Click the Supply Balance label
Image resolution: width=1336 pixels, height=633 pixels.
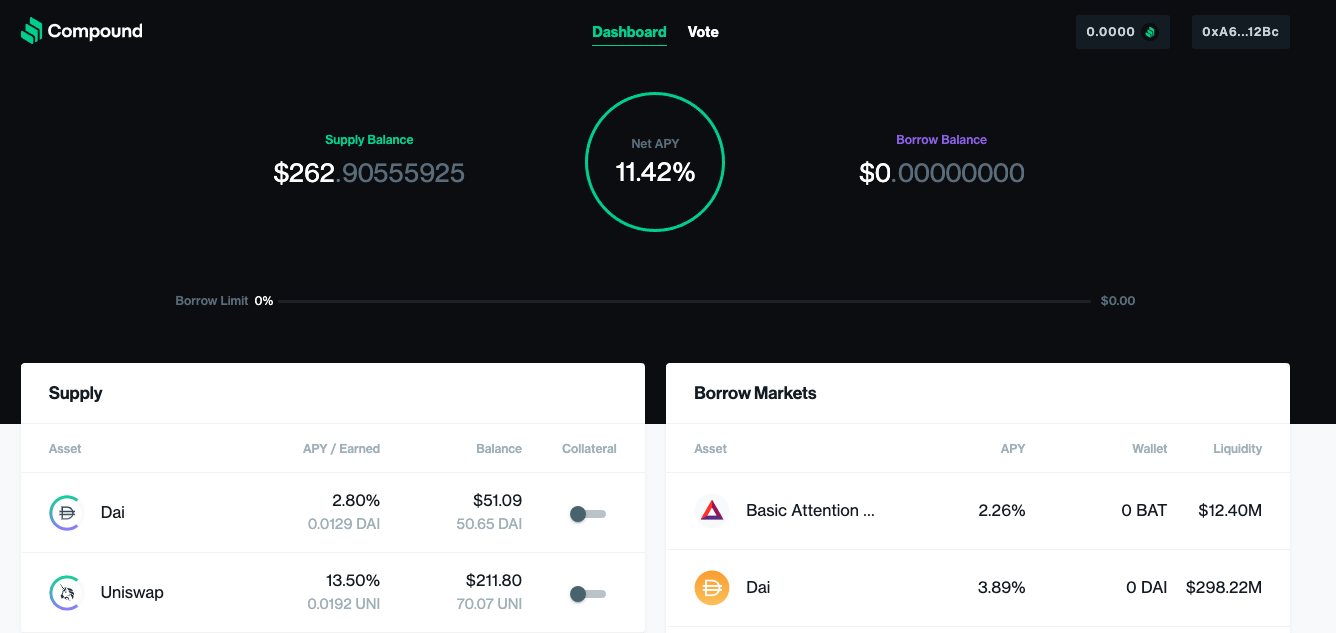tap(369, 140)
